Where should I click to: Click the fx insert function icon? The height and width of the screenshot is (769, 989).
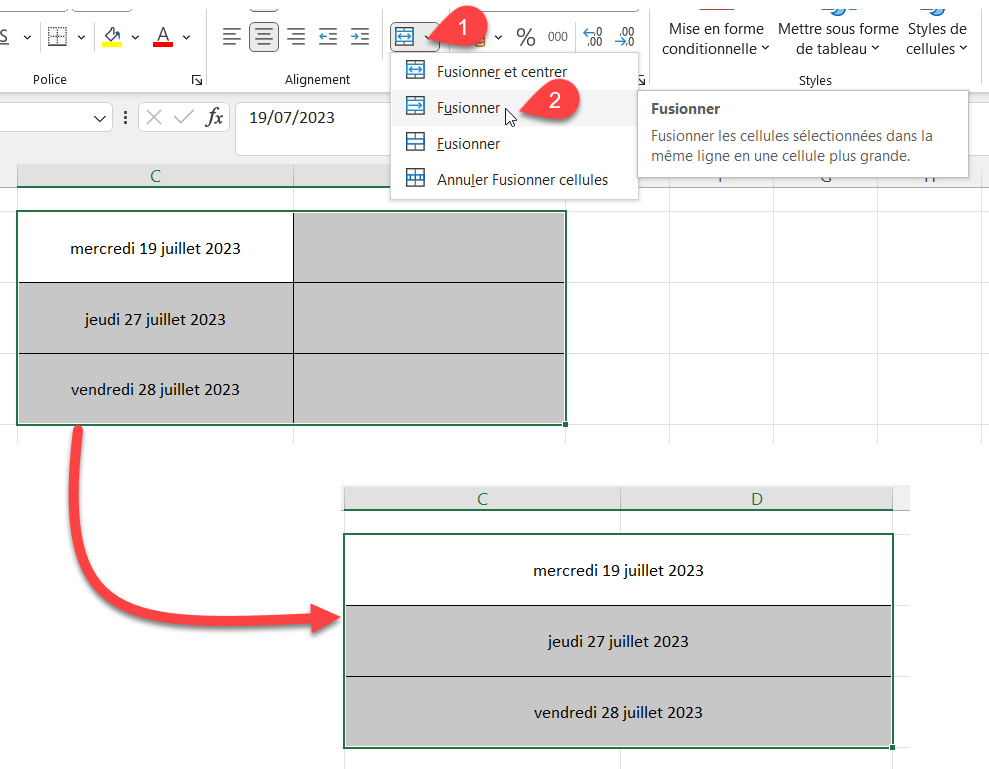[x=214, y=118]
